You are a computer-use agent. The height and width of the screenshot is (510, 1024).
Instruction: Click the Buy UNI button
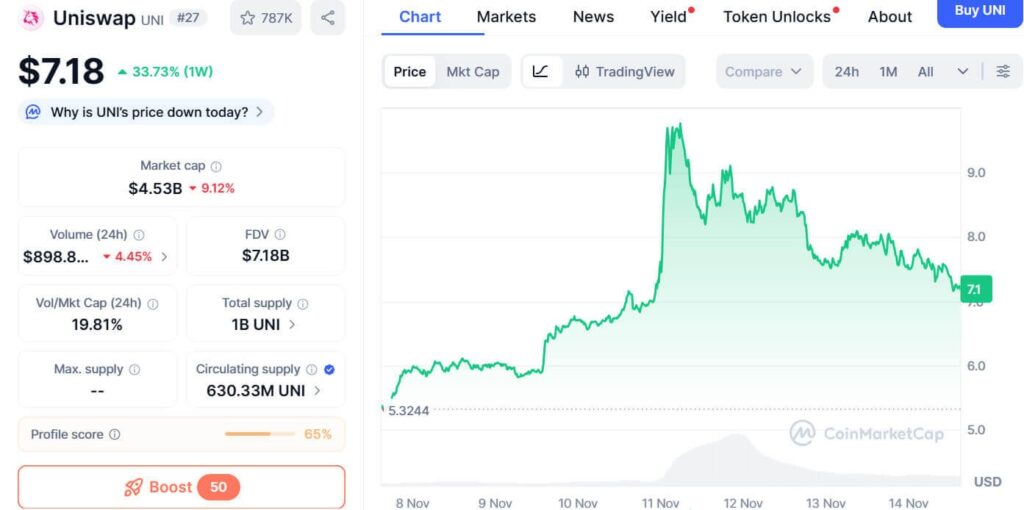tap(979, 11)
